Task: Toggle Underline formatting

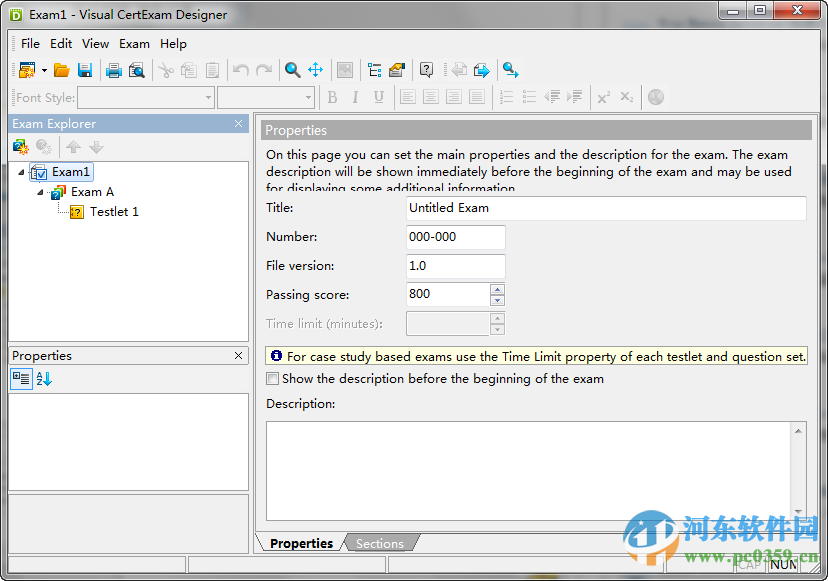Action: click(379, 97)
